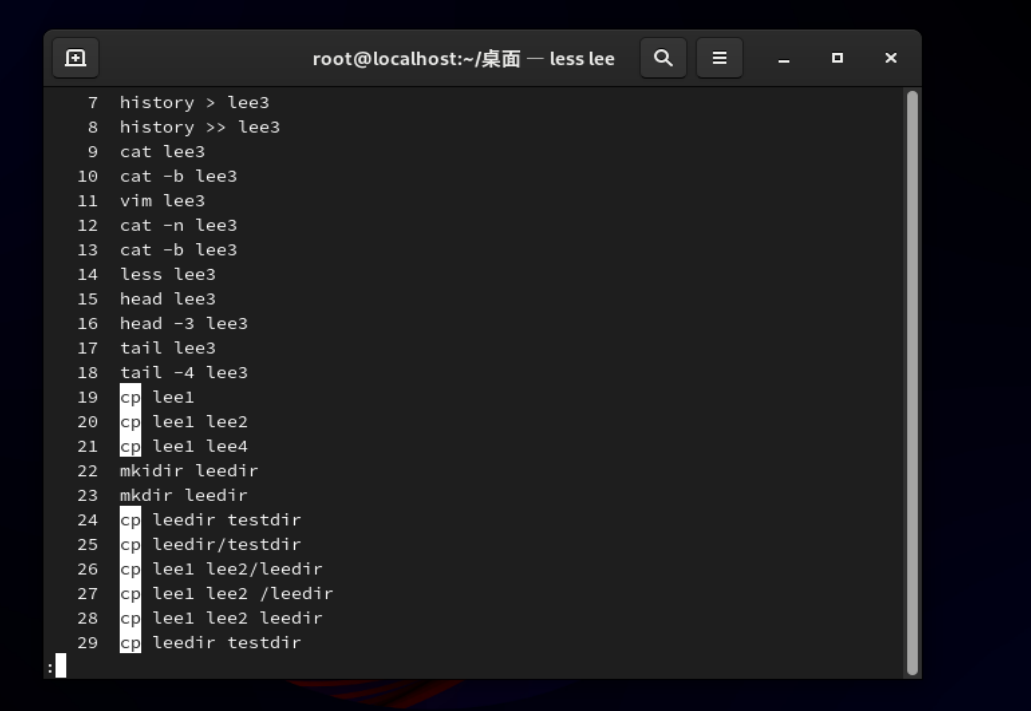1031x711 pixels.
Task: Minimize the terminal window
Action: [784, 59]
